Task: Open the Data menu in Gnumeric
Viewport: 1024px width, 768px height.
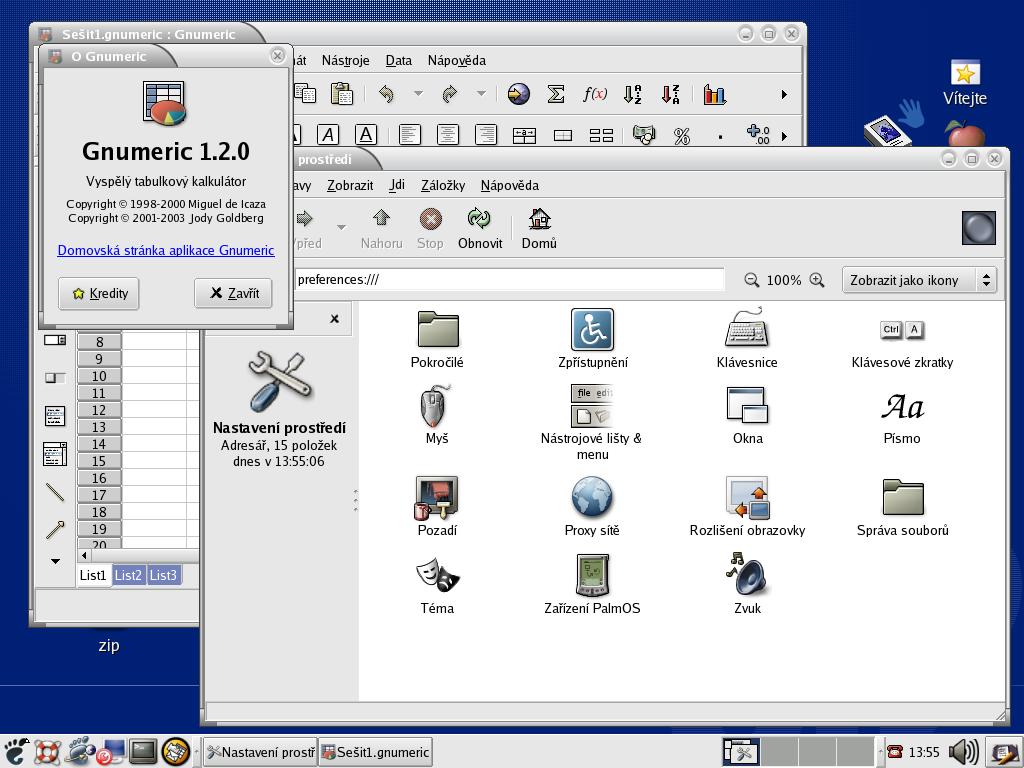Action: tap(398, 60)
